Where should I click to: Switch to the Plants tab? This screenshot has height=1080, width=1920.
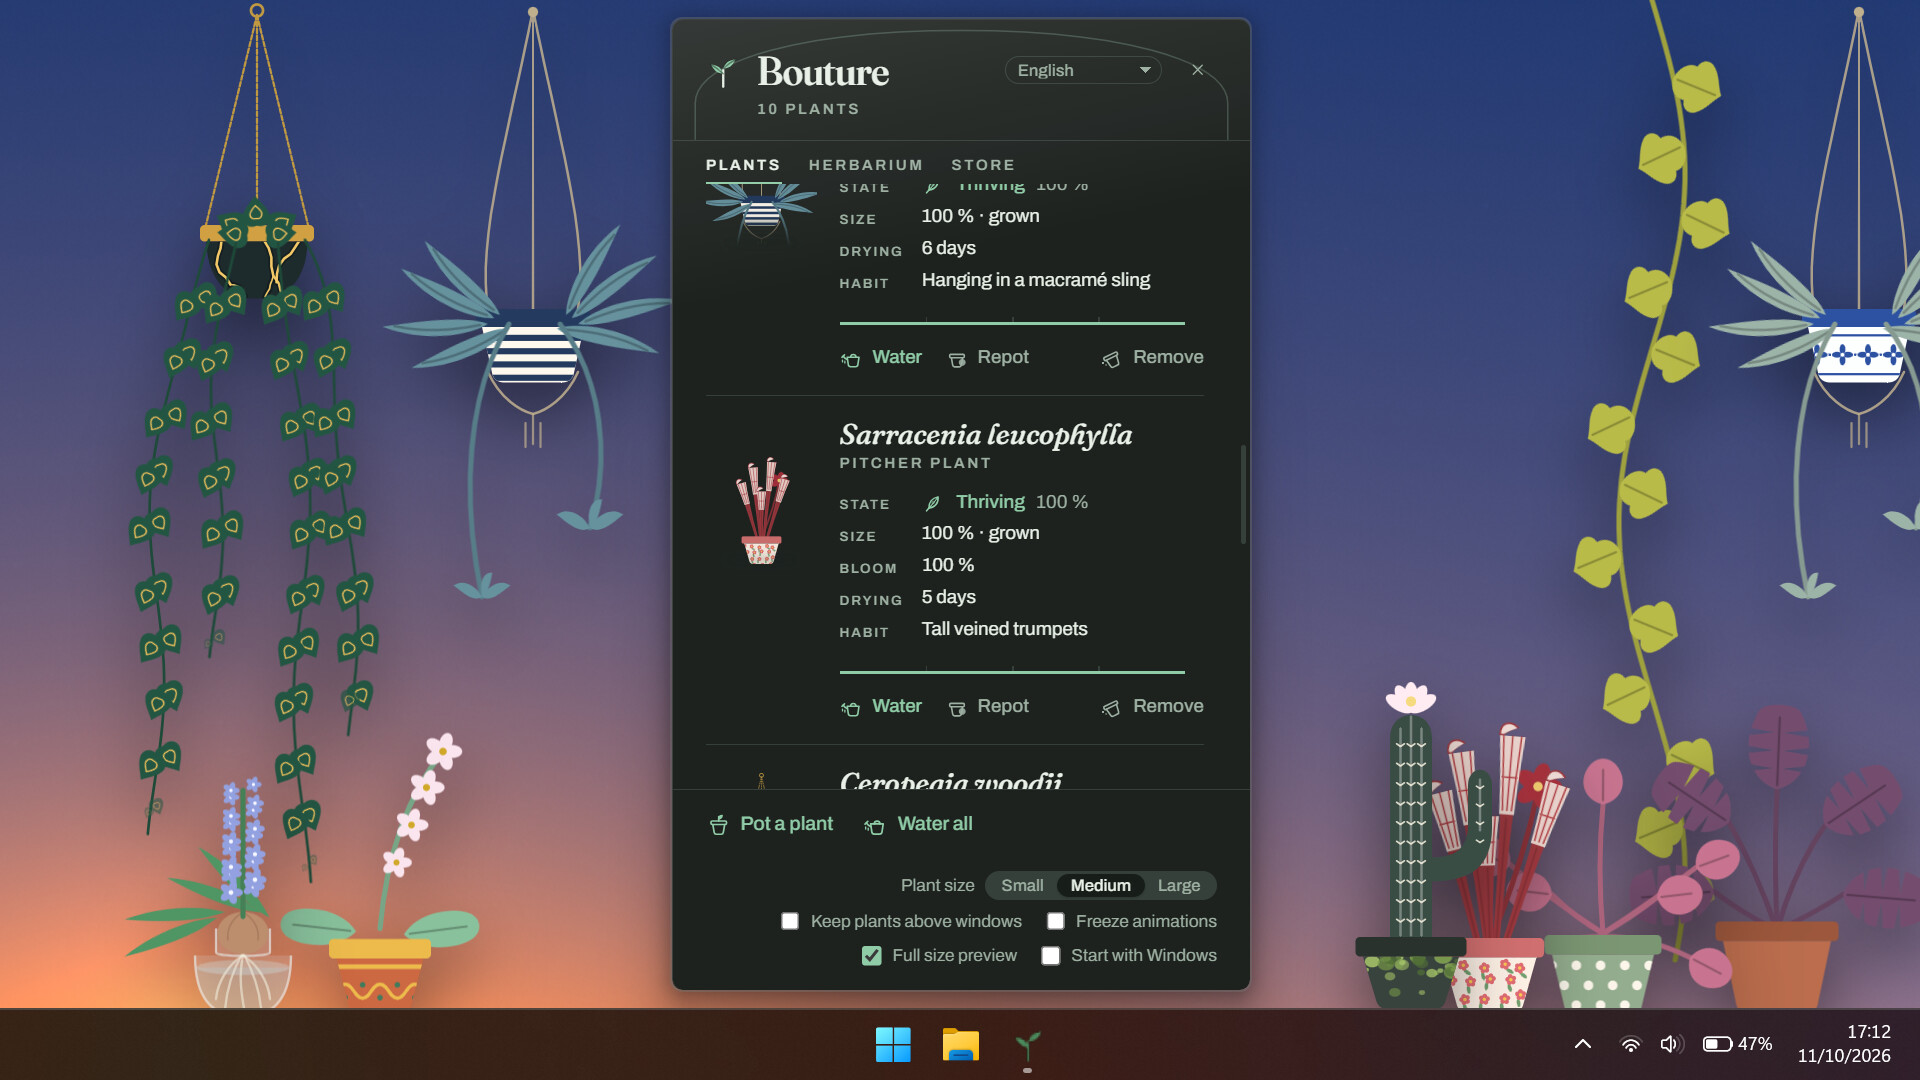point(742,165)
